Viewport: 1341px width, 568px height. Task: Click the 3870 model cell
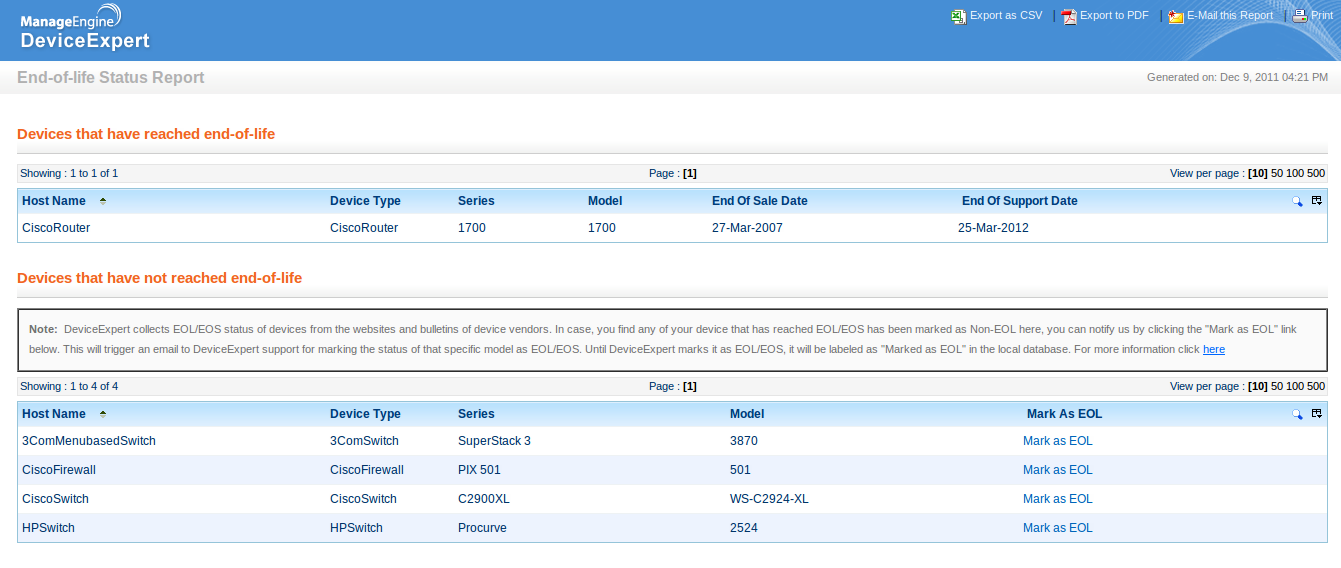[x=743, y=441]
